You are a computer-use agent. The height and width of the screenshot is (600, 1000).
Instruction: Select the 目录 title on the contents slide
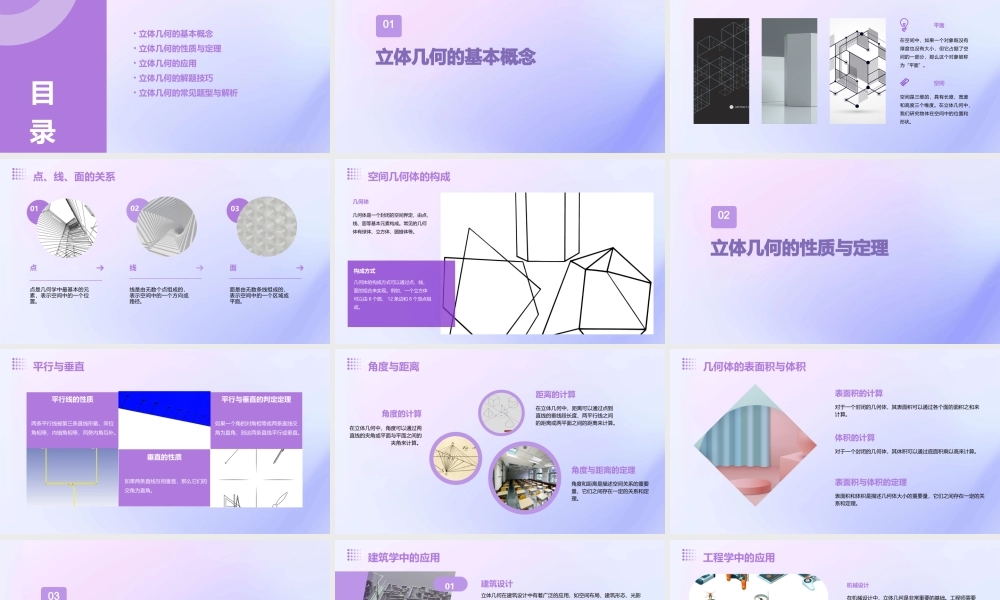[43, 112]
